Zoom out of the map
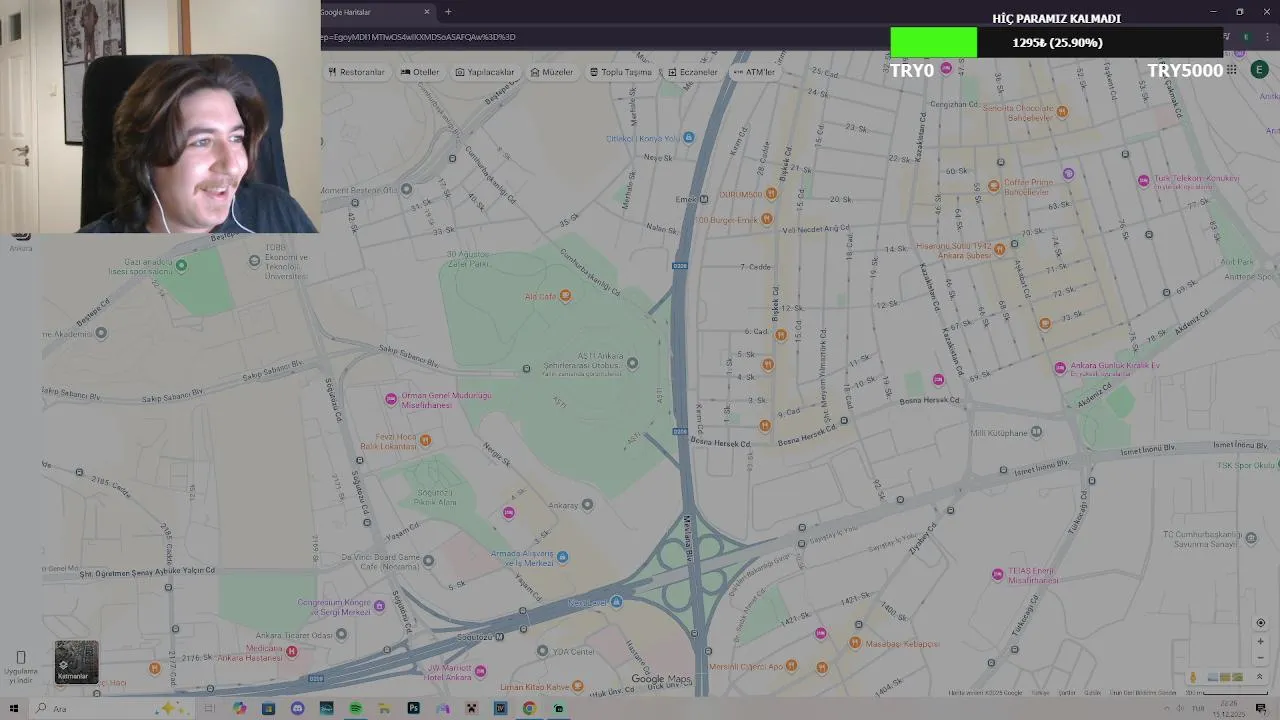This screenshot has height=720, width=1280. [1260, 657]
